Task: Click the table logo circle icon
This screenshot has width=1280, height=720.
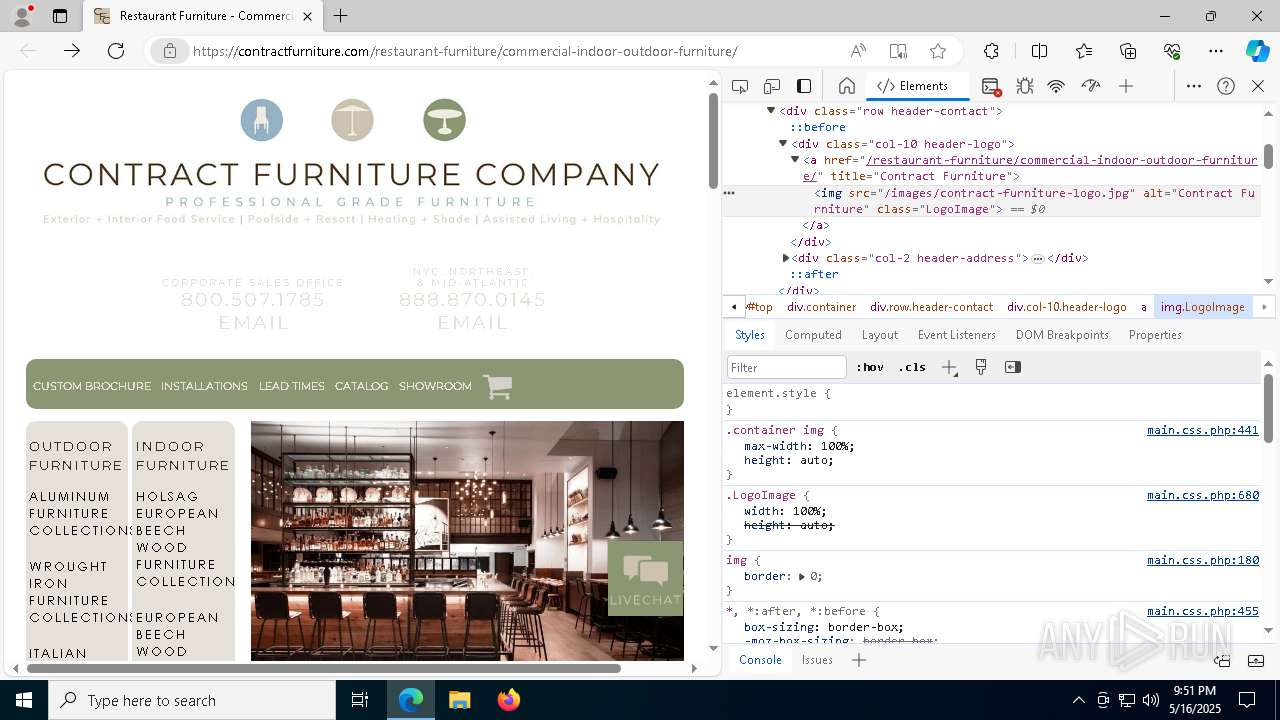Action: (x=444, y=120)
